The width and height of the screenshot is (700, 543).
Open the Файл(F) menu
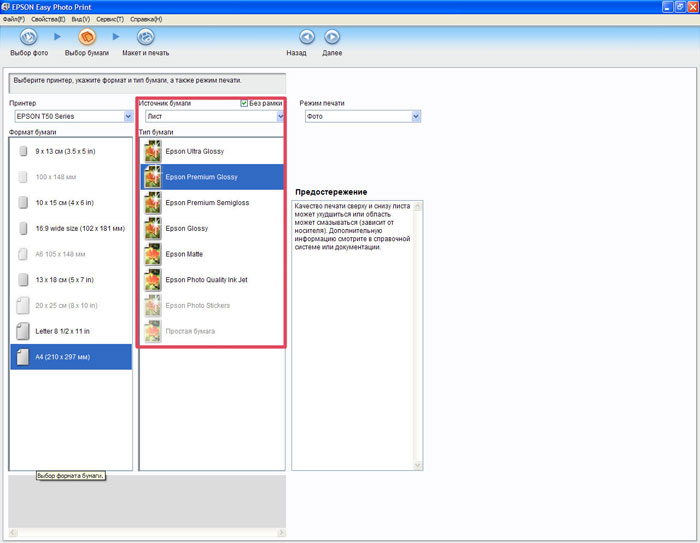[13, 19]
